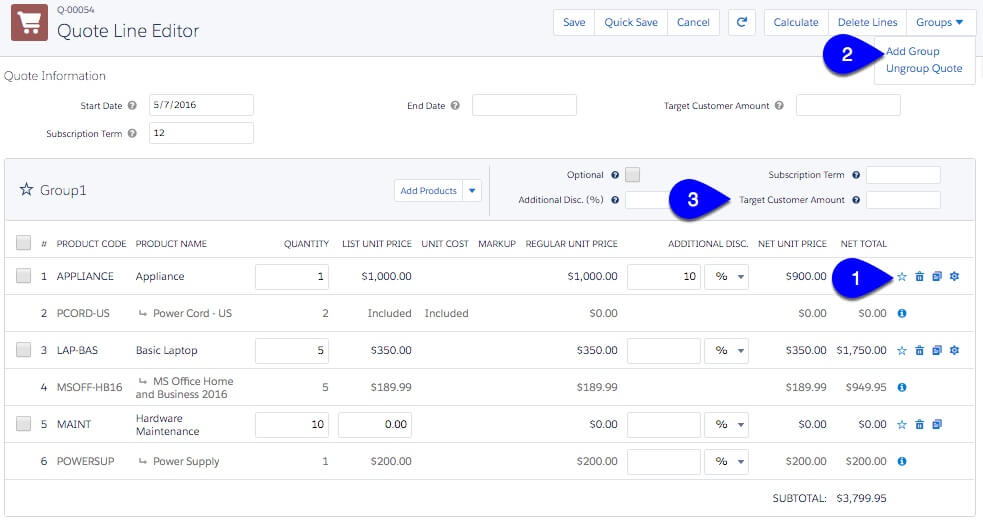
Task: Click the info icon on the Power Cord - US row
Action: 901,313
